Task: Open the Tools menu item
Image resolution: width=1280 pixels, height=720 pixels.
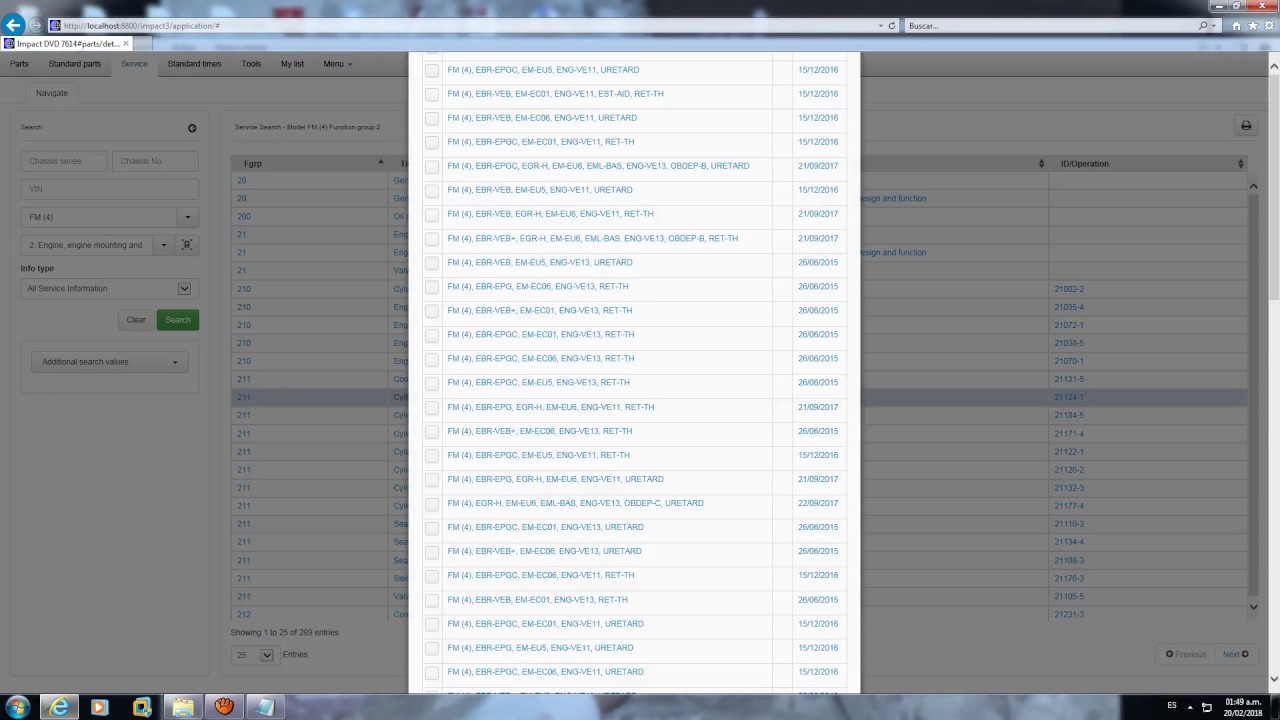Action: coord(251,64)
